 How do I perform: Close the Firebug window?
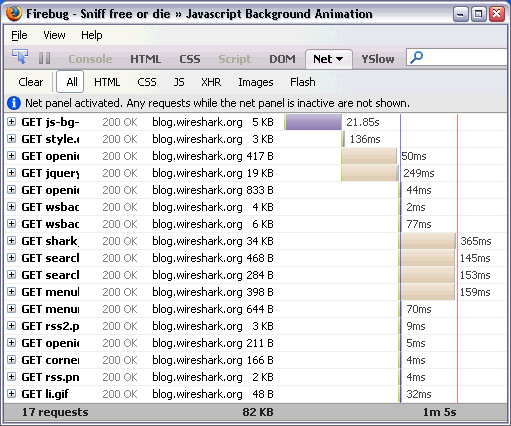coord(496,14)
